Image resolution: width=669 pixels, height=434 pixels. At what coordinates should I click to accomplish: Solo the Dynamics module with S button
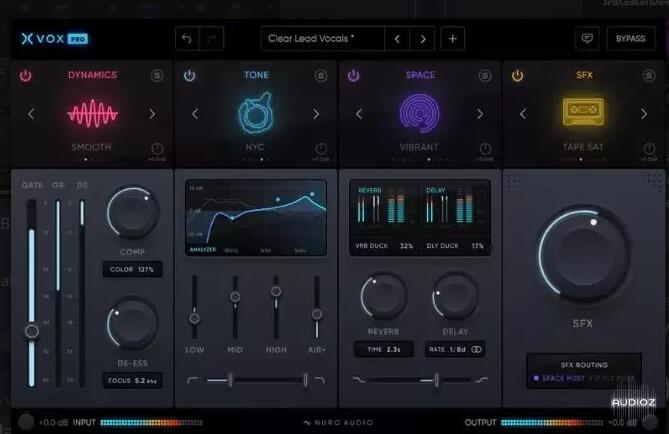(x=157, y=76)
